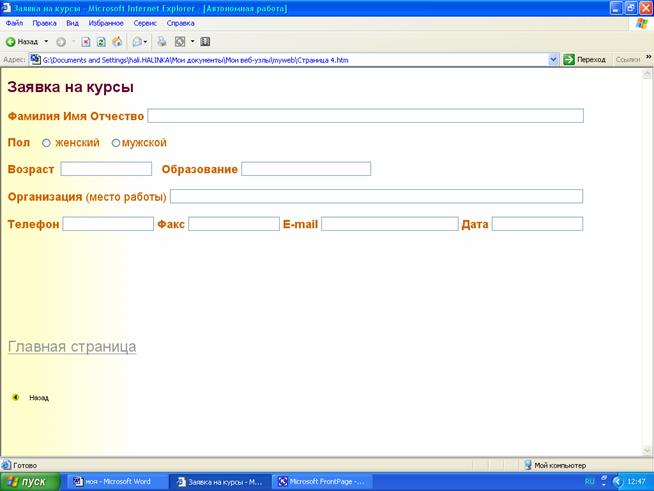Click the Mail envelope toolbar icon
This screenshot has width=654, height=491.
137,42
